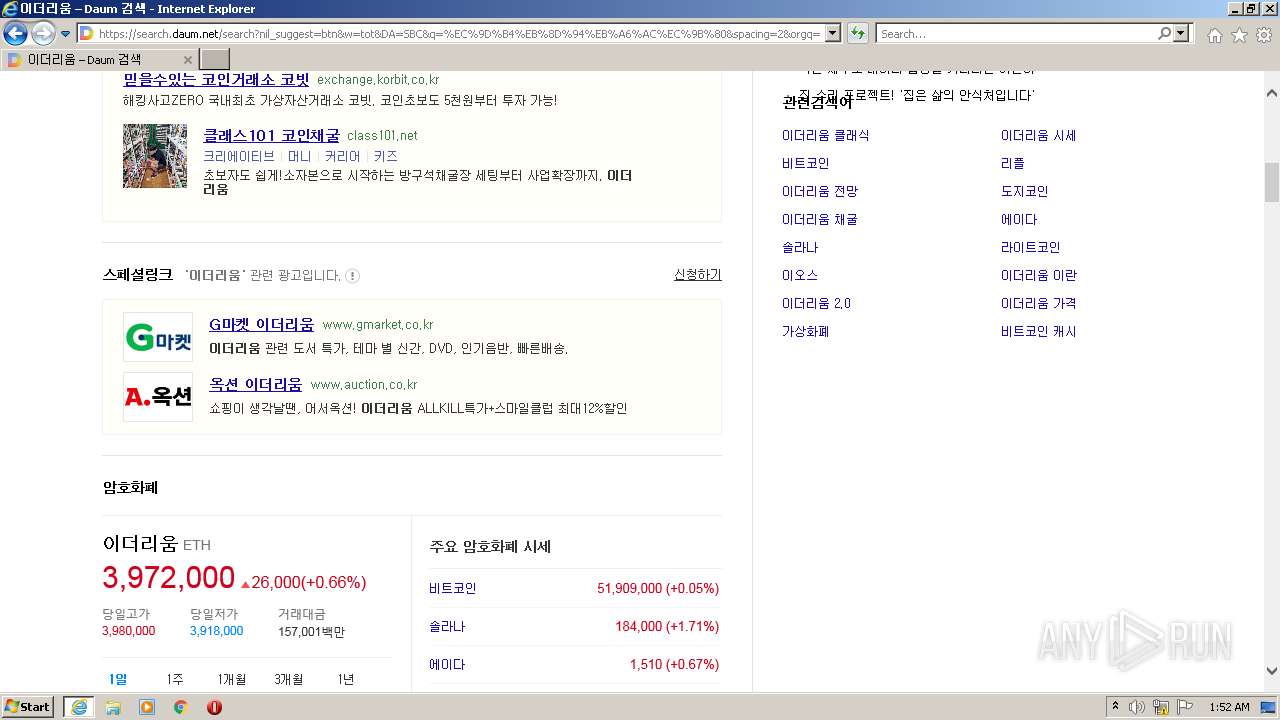Click the Action Center flag icon
Image resolution: width=1280 pixels, height=720 pixels.
pos(1185,707)
